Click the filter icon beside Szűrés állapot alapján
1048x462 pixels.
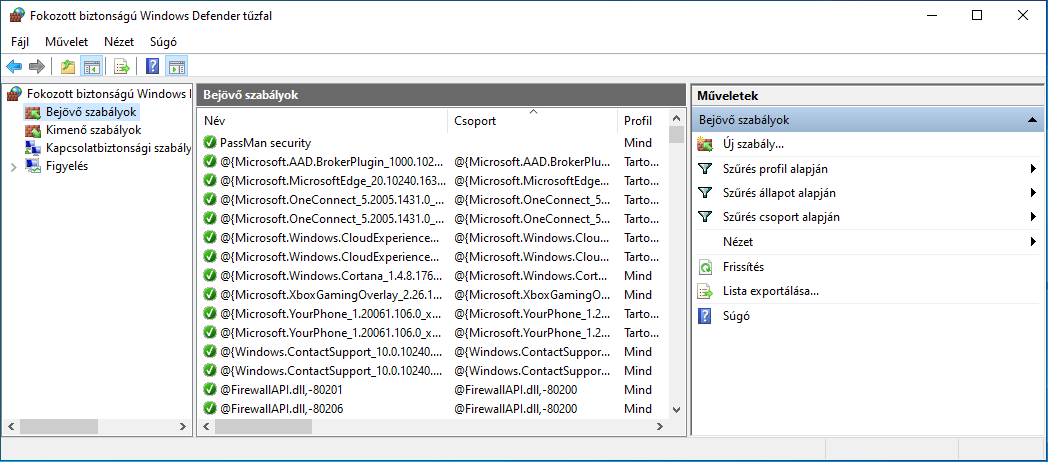(x=704, y=193)
